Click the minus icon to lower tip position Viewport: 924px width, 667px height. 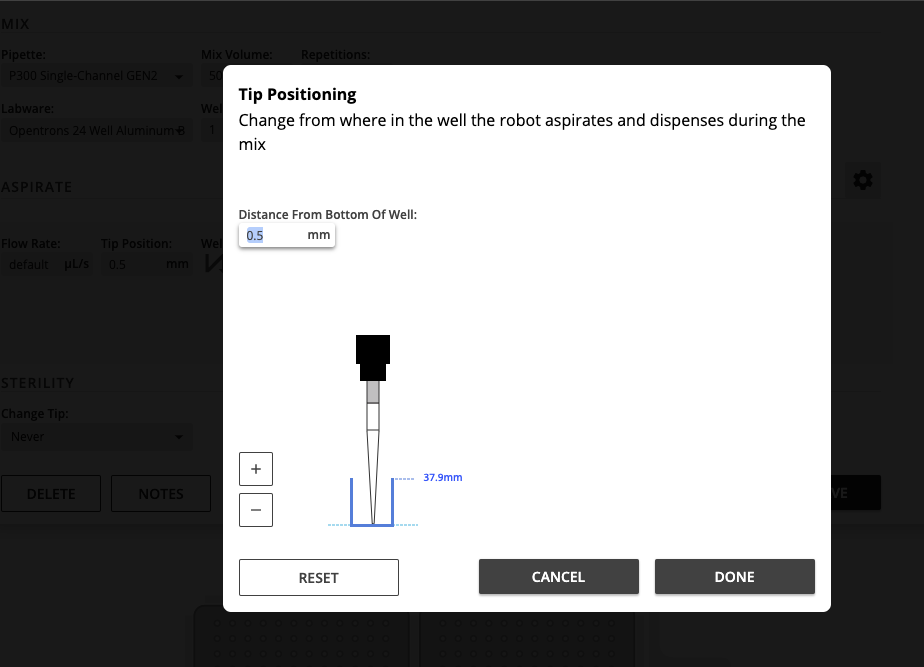coord(255,510)
